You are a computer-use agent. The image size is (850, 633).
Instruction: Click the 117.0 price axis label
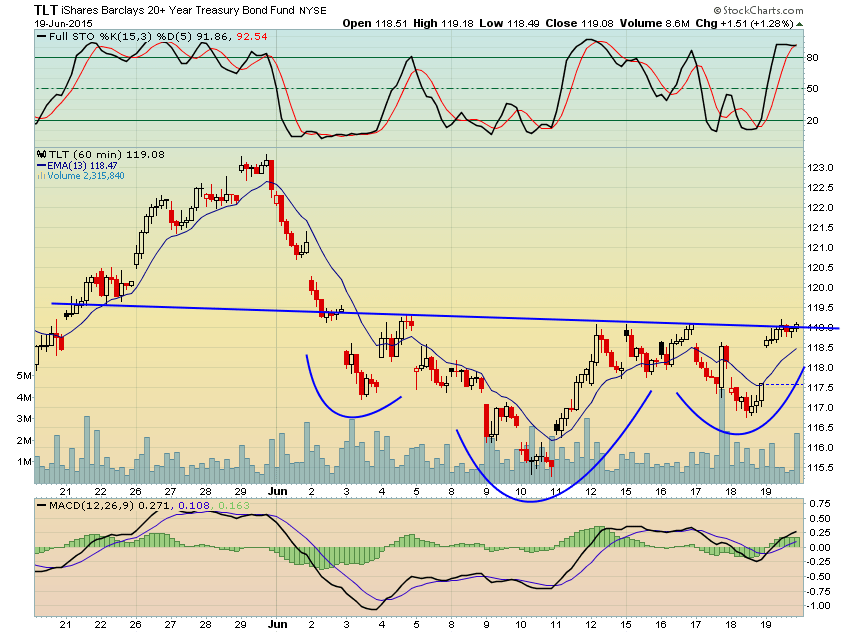pyautogui.click(x=820, y=408)
